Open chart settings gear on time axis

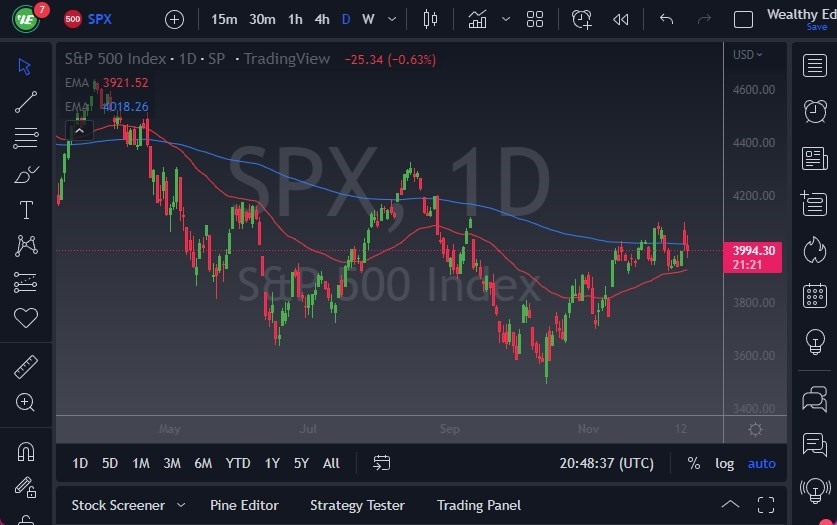[755, 429]
